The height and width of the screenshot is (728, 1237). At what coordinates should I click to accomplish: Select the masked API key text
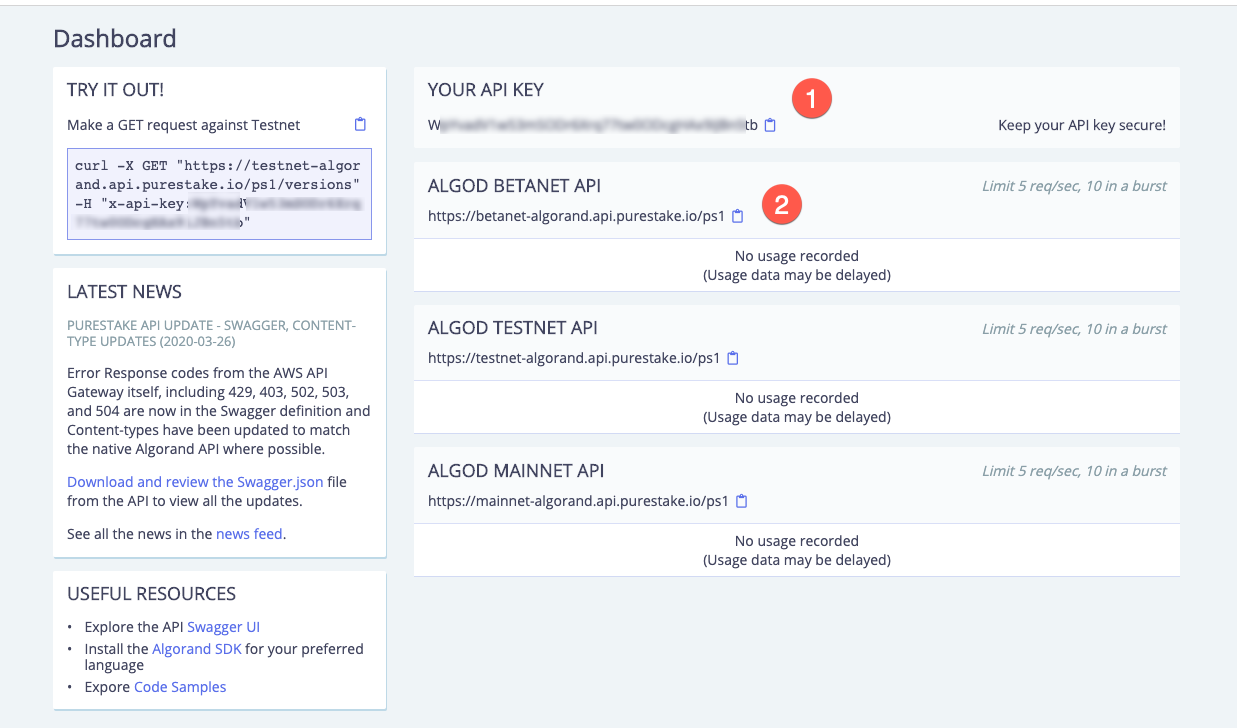tap(595, 126)
